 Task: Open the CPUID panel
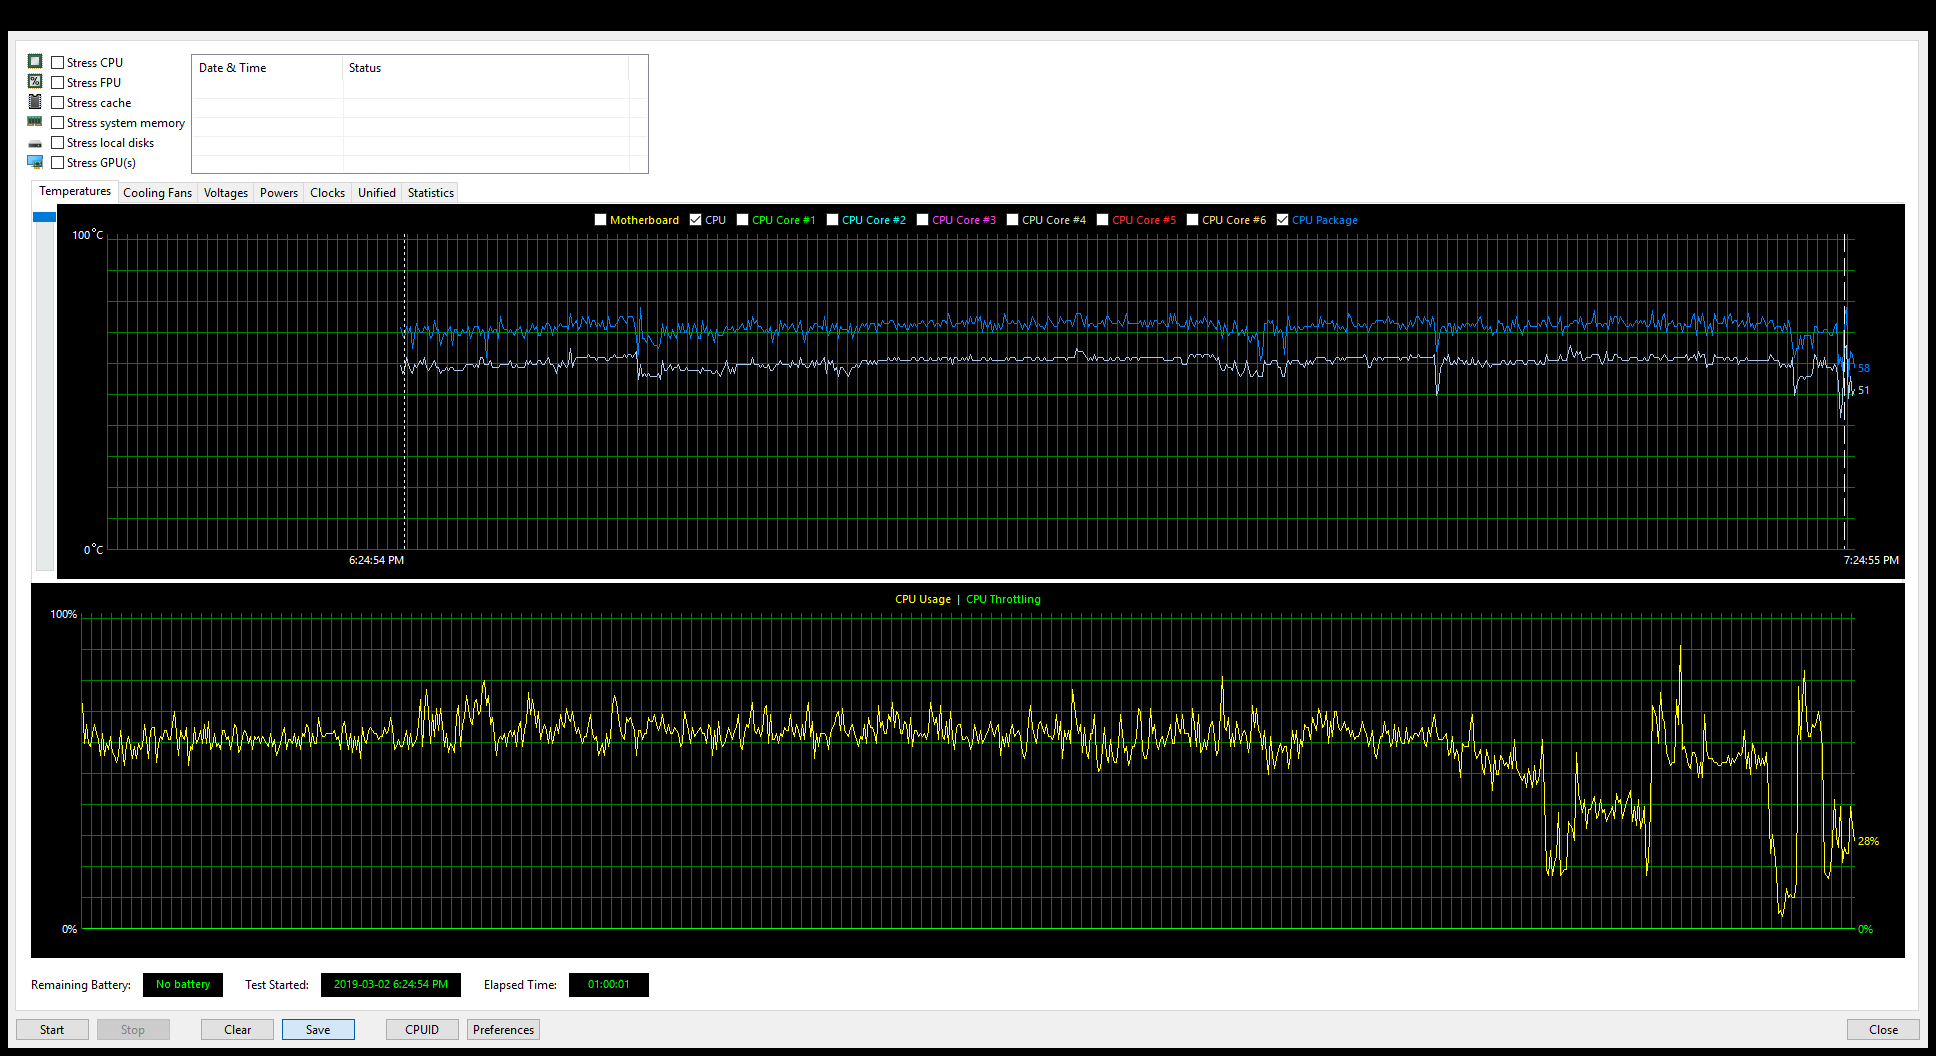pos(422,1030)
